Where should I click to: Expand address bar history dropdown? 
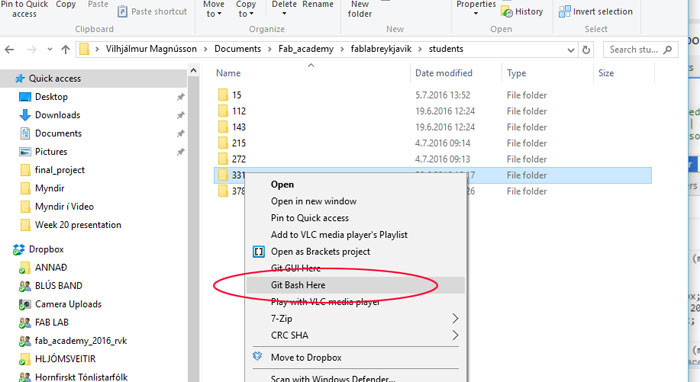[x=571, y=50]
